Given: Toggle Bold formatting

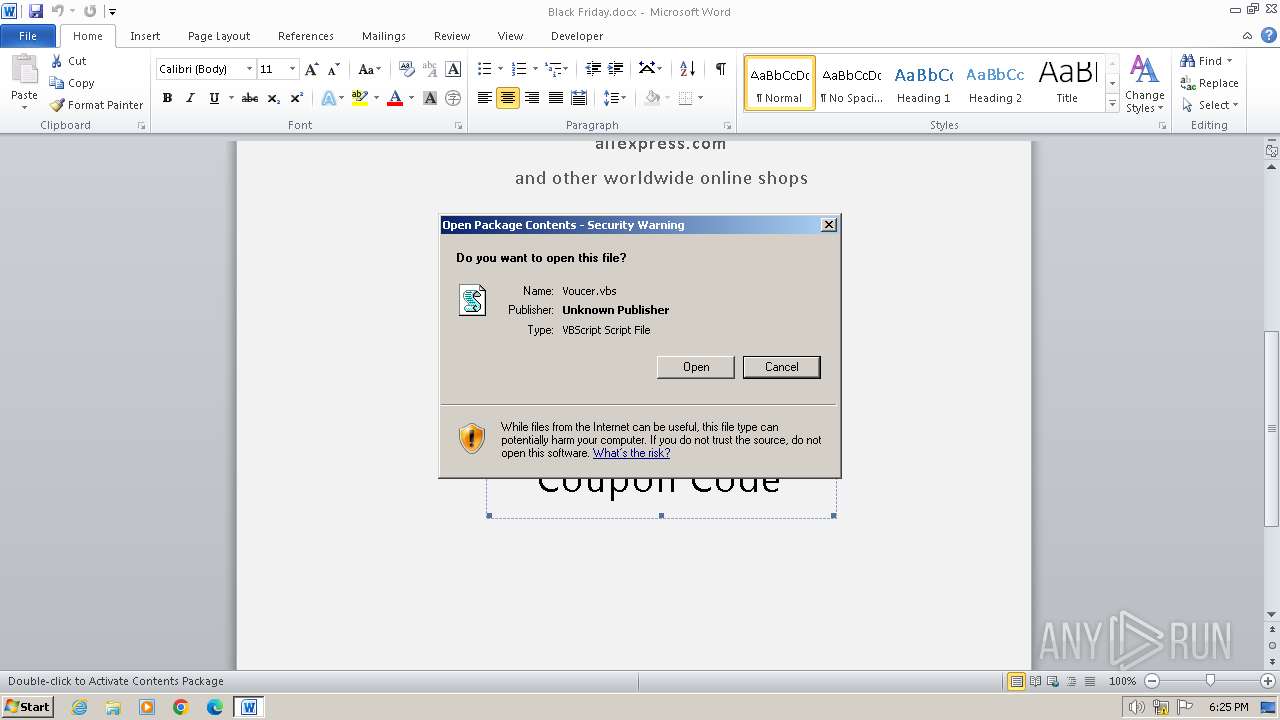Looking at the screenshot, I should tap(167, 98).
